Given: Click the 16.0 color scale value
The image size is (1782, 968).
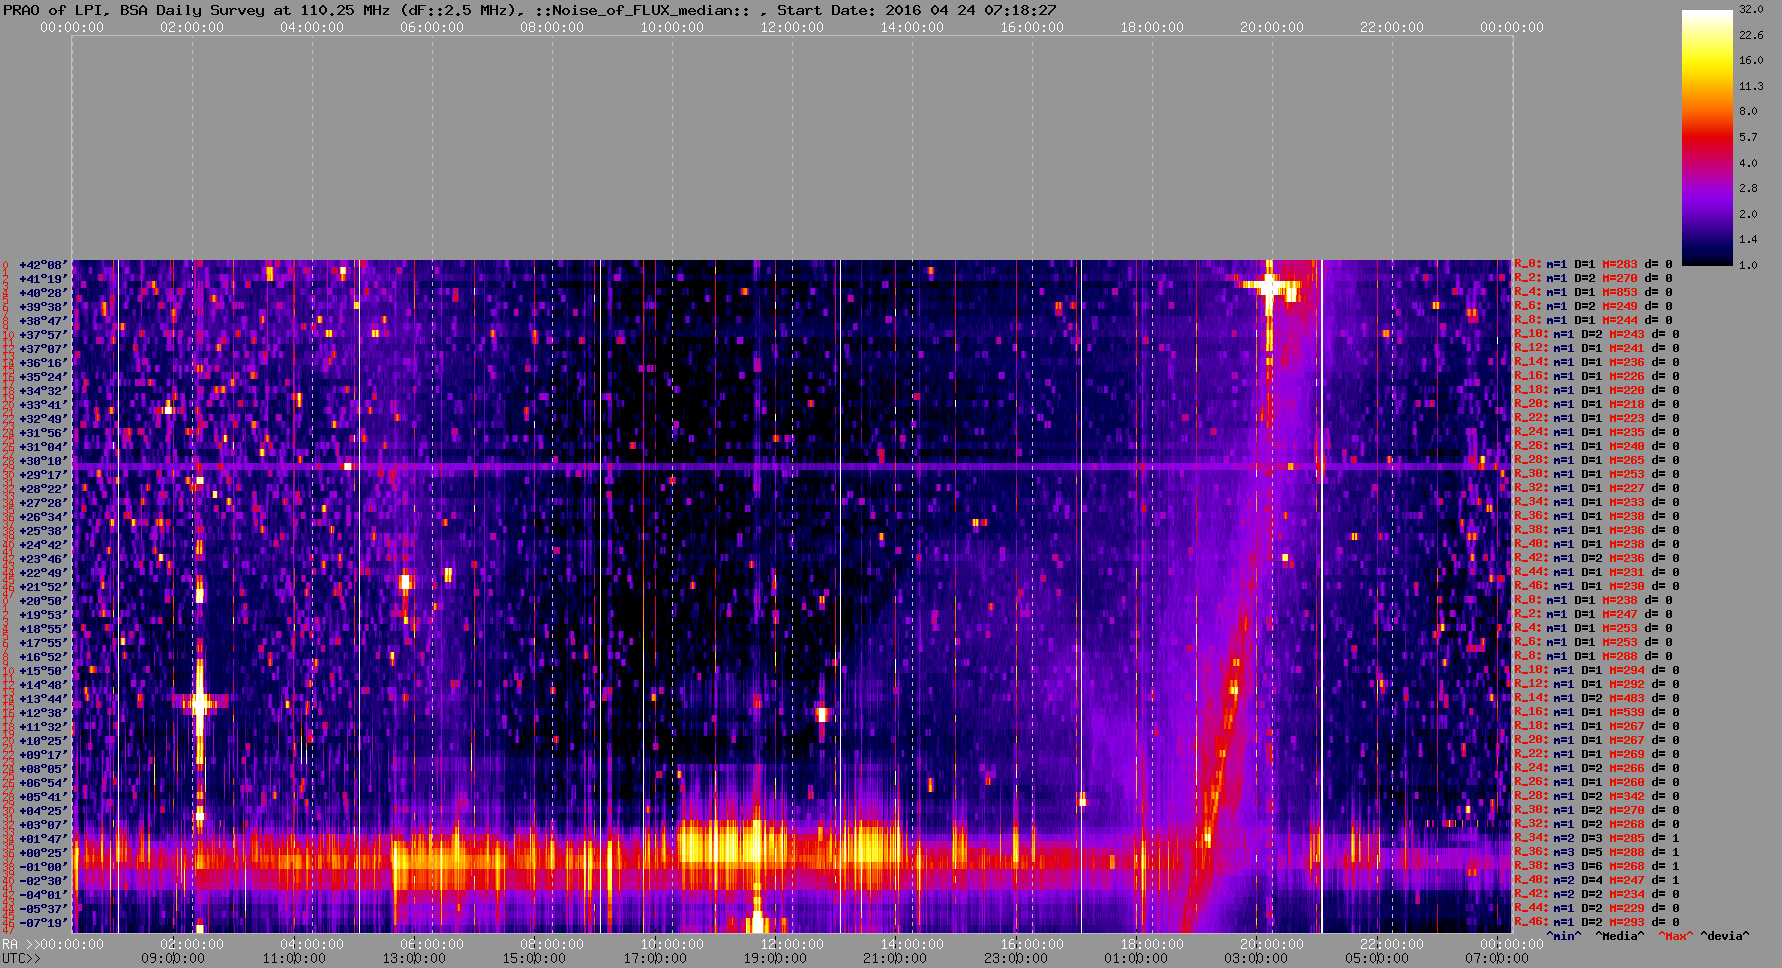Looking at the screenshot, I should point(1751,60).
